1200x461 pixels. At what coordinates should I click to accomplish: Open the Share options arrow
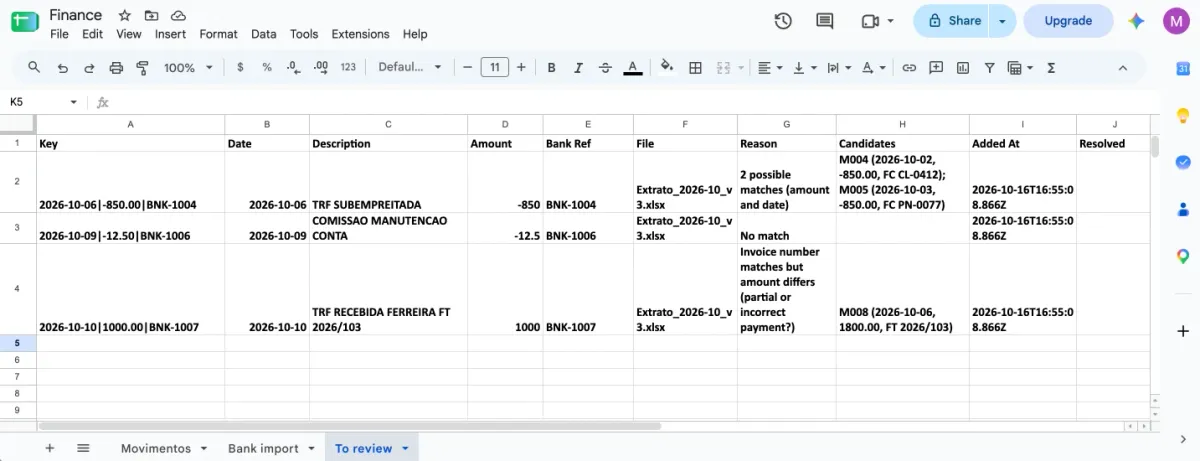pos(1003,21)
